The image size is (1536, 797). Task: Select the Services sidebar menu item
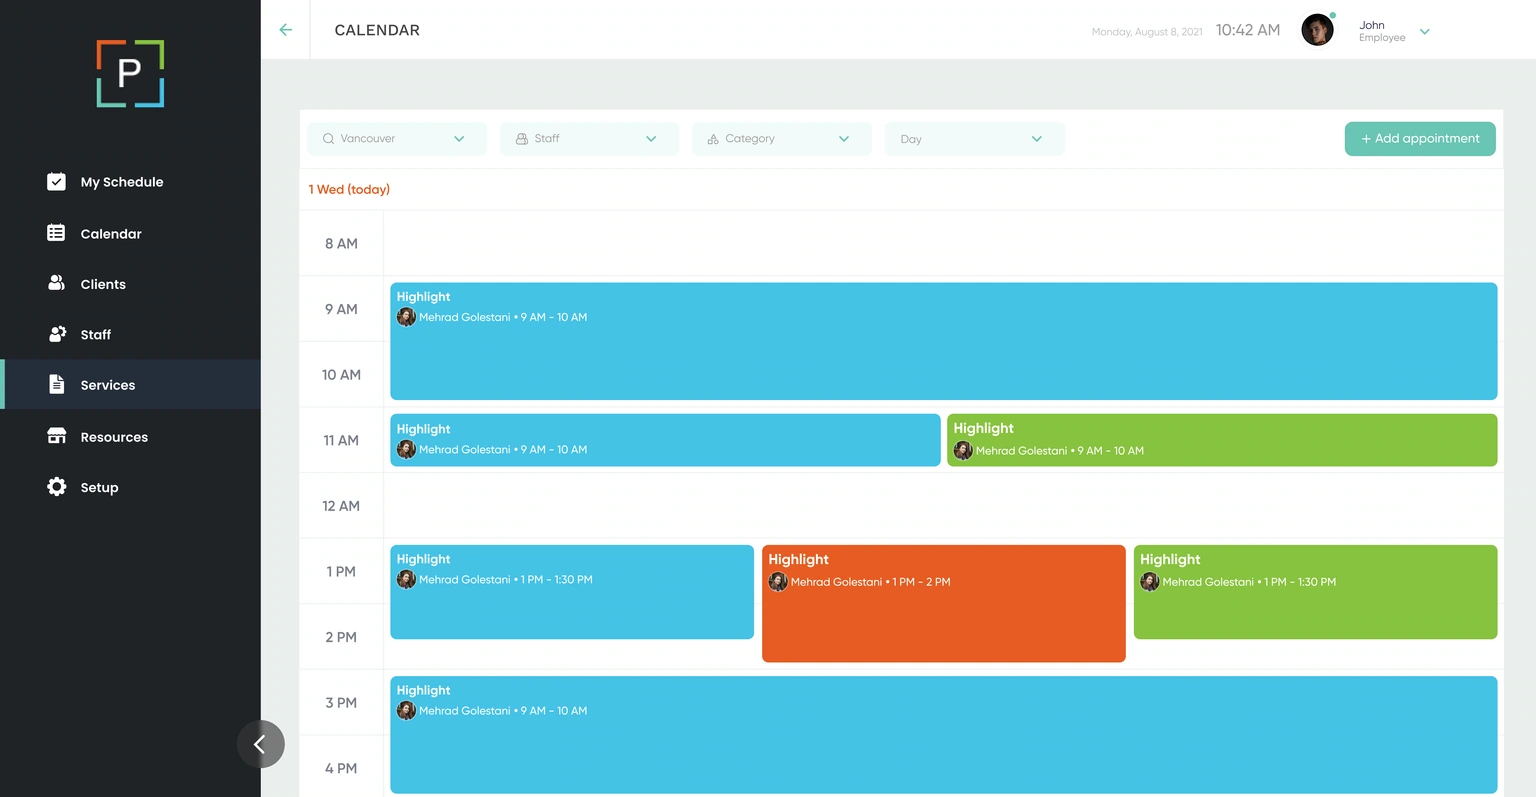pyautogui.click(x=130, y=384)
